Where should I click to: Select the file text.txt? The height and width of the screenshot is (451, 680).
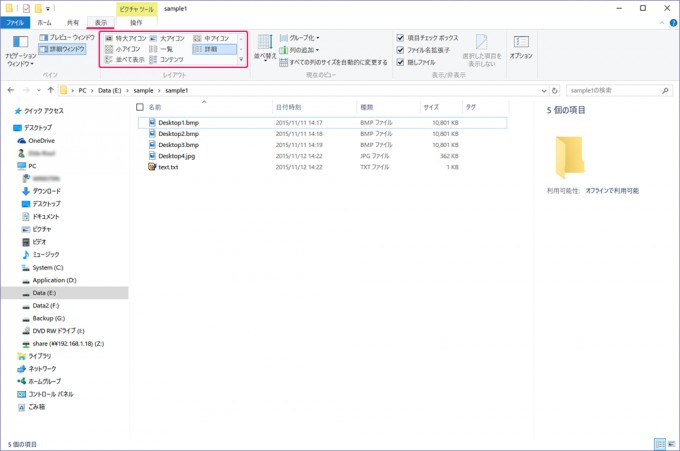pos(168,167)
